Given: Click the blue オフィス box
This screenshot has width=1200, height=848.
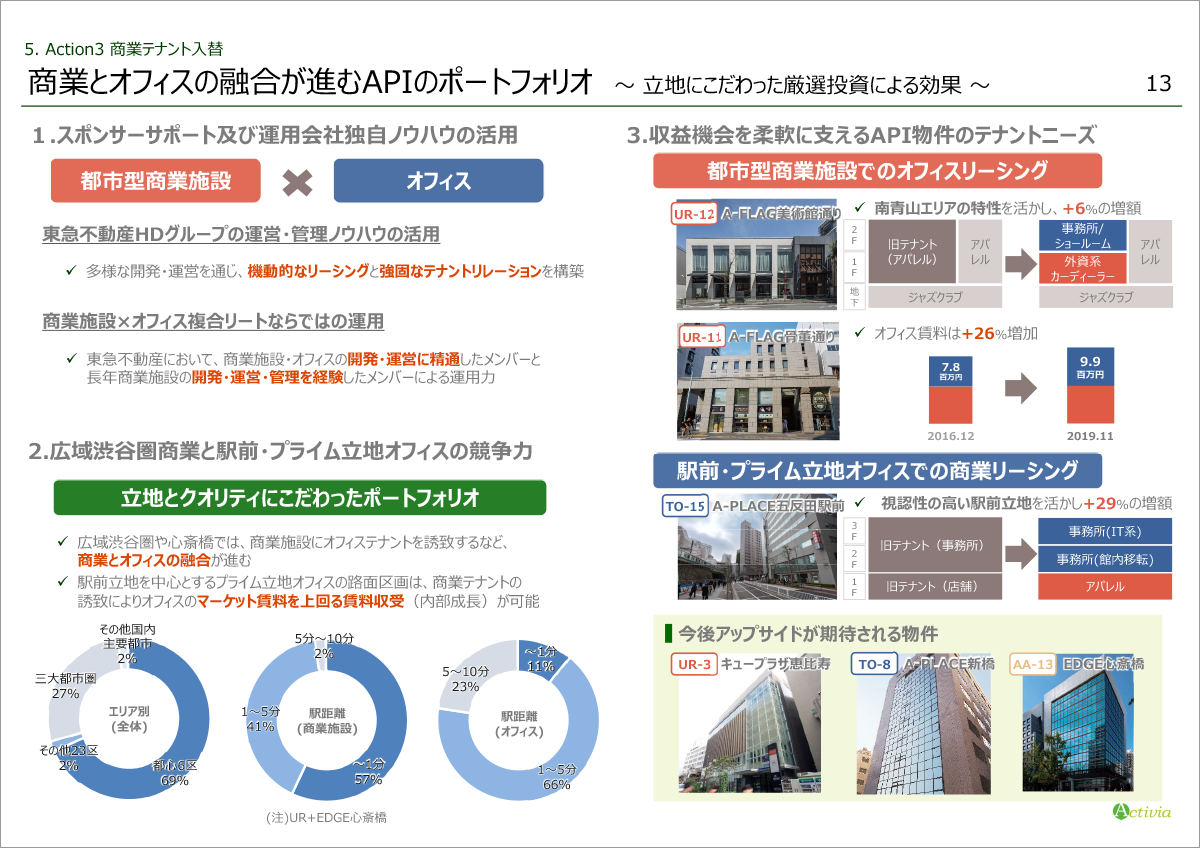Looking at the screenshot, I should (438, 181).
